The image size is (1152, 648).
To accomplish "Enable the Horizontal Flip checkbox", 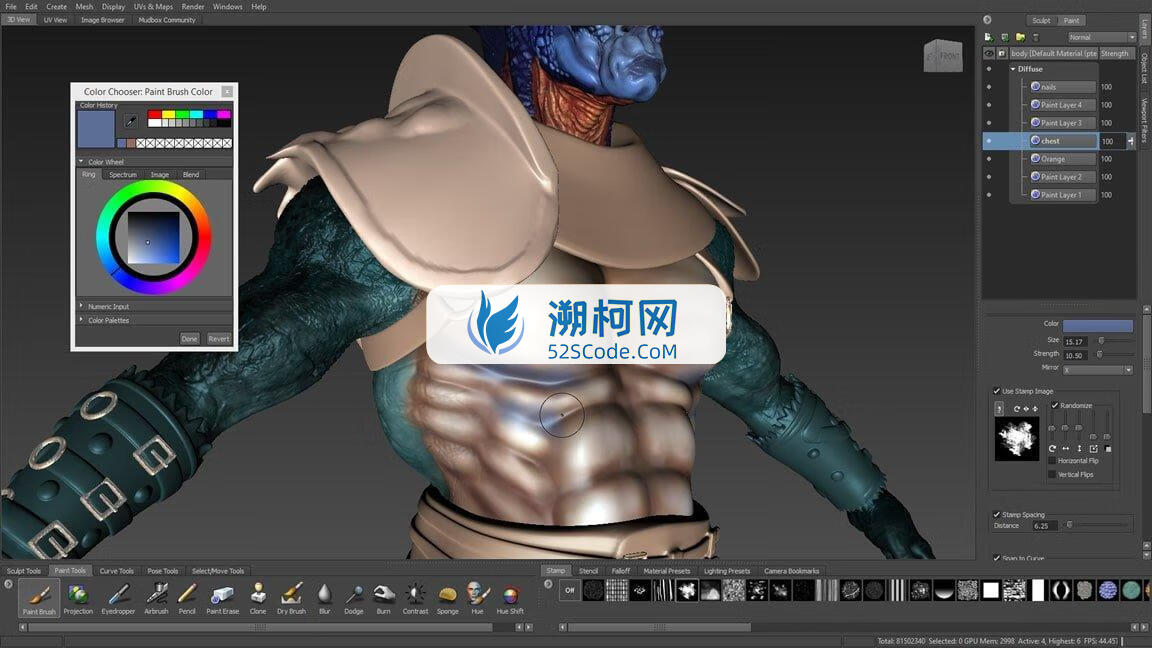I will [x=1052, y=461].
